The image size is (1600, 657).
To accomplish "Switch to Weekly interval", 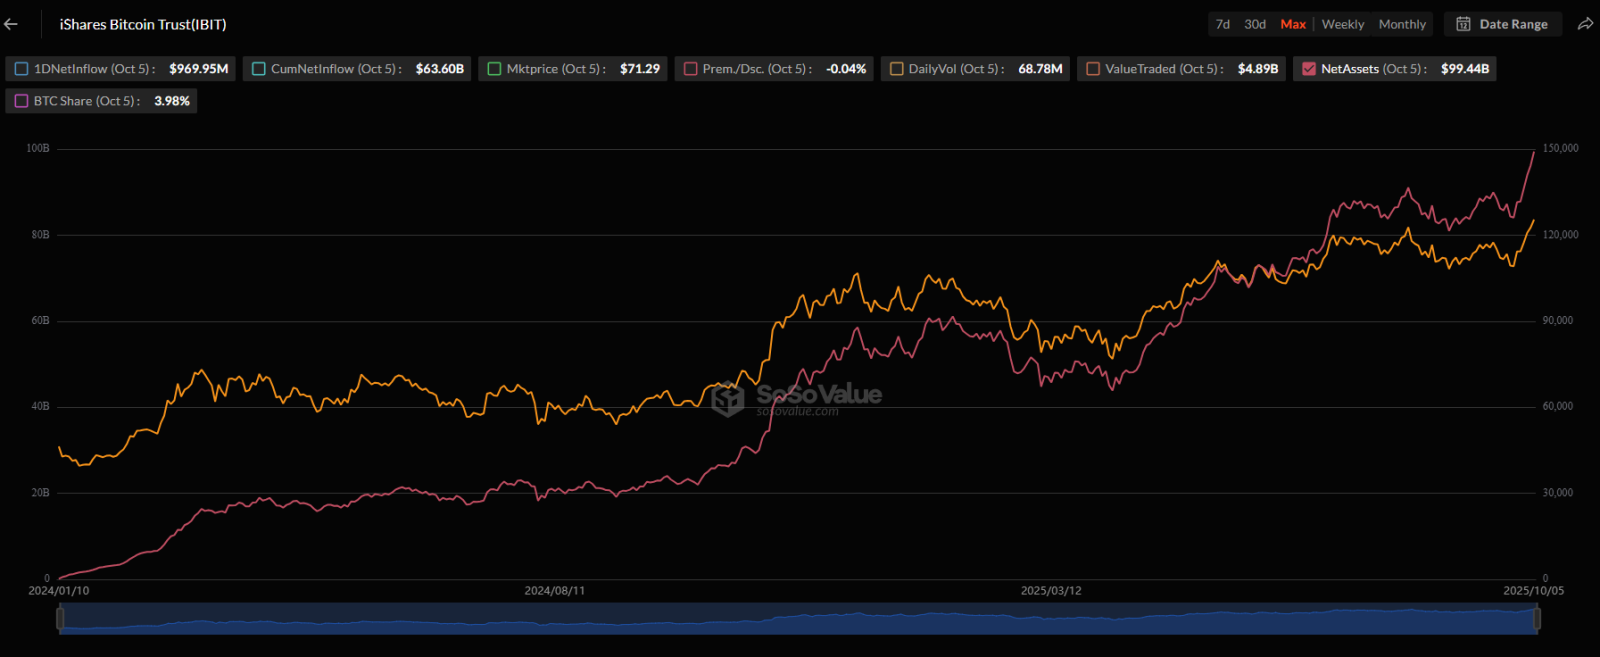I will click(1342, 24).
